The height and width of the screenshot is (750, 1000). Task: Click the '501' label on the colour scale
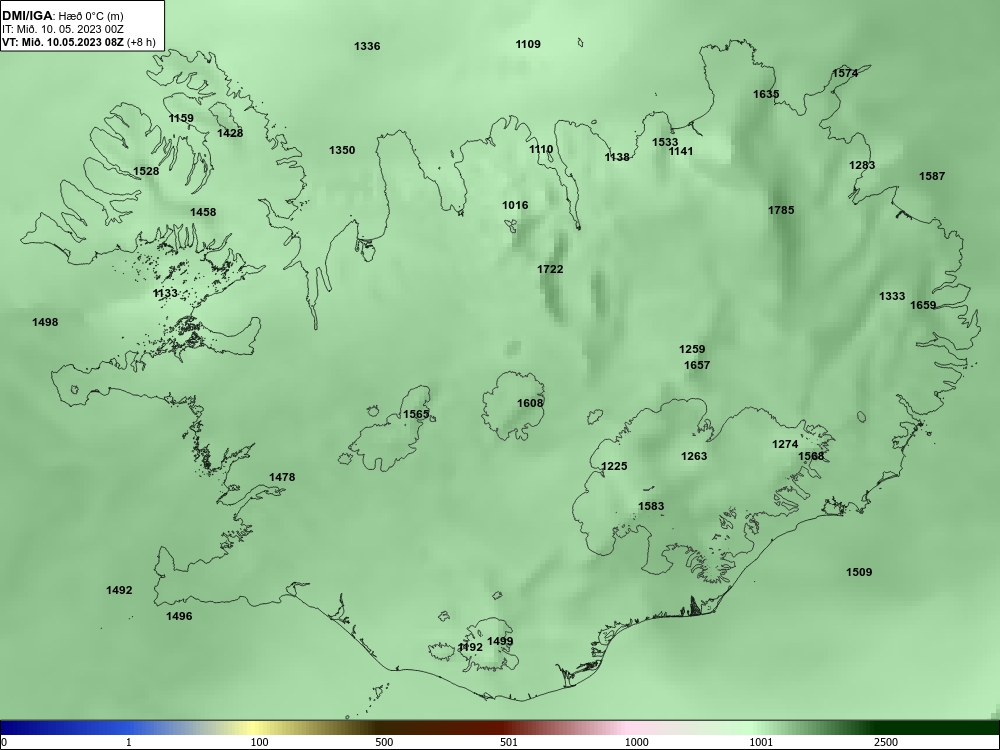point(509,742)
